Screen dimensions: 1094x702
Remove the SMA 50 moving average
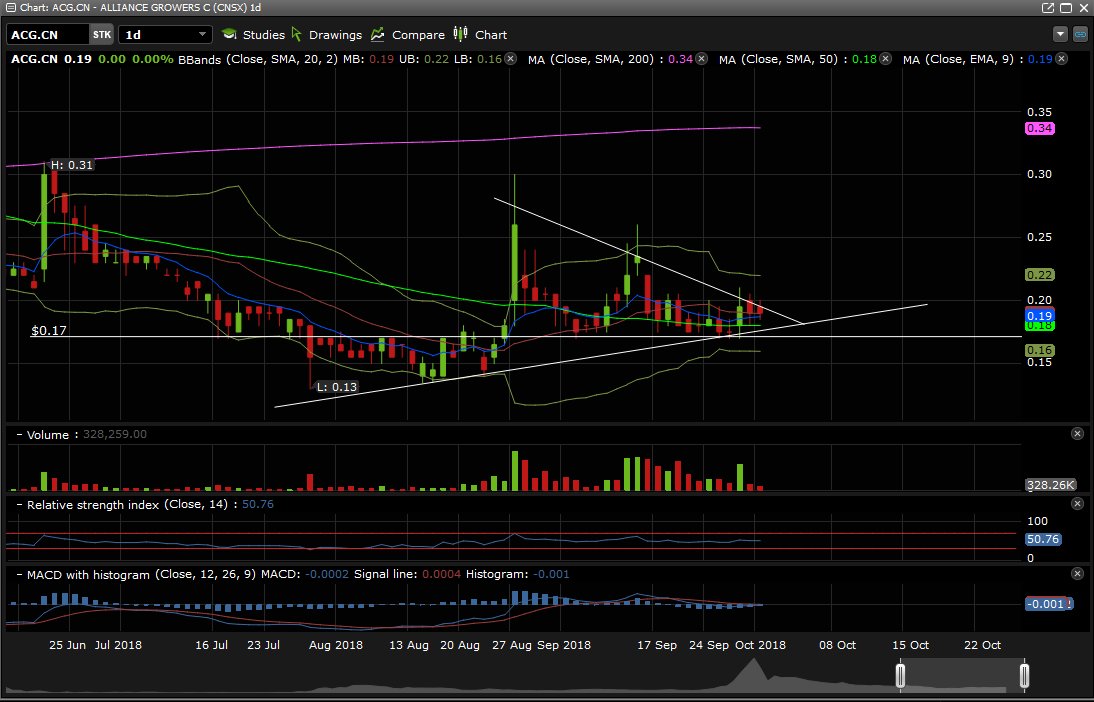885,59
